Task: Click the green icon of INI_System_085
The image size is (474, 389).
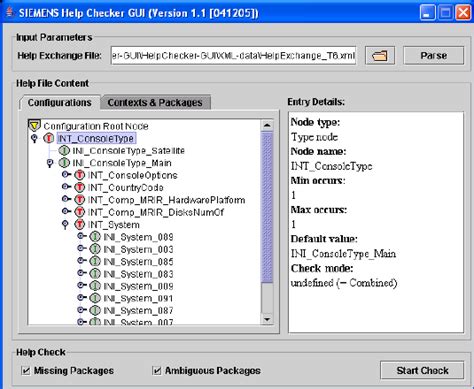Action: (95, 262)
